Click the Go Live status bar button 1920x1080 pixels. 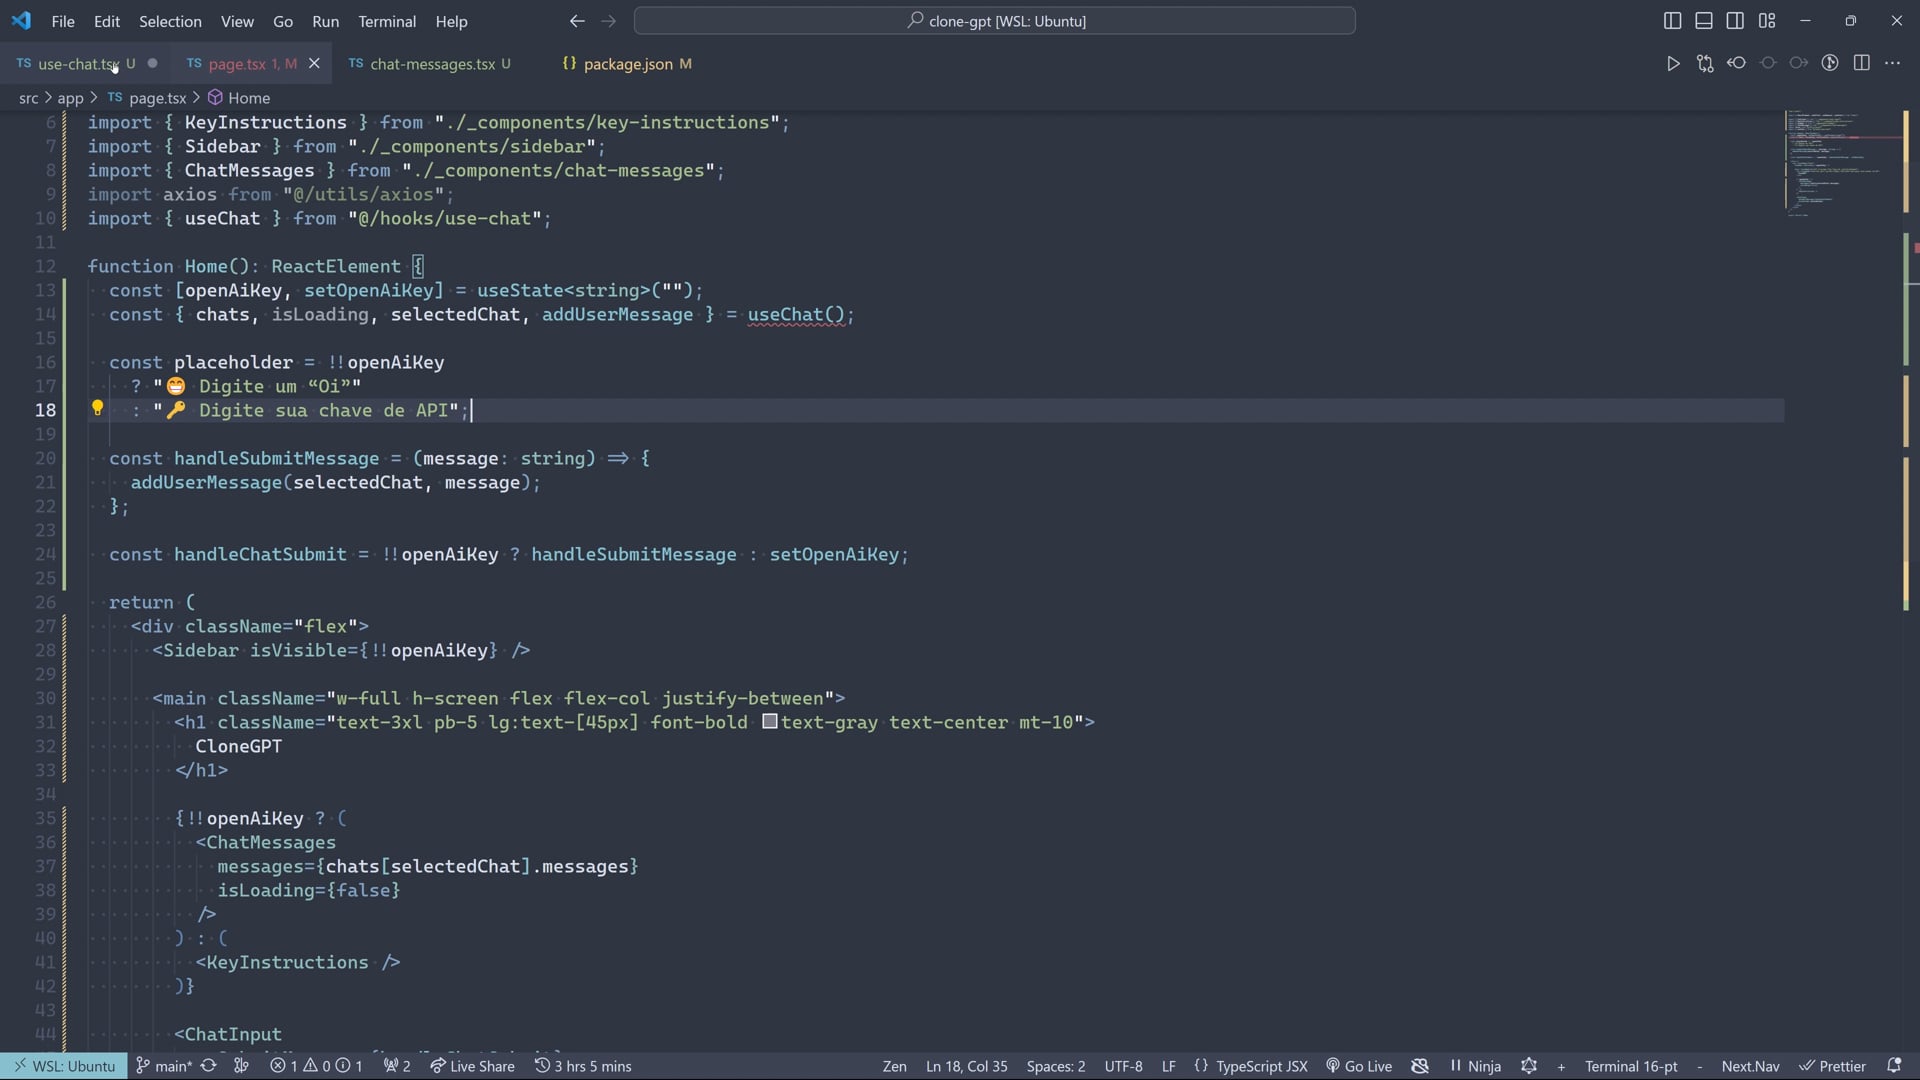[x=1359, y=1066]
